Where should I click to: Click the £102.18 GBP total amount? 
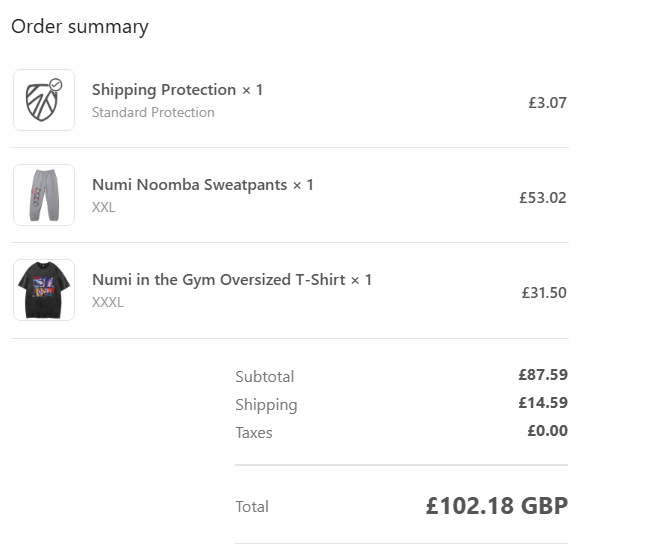coord(497,506)
